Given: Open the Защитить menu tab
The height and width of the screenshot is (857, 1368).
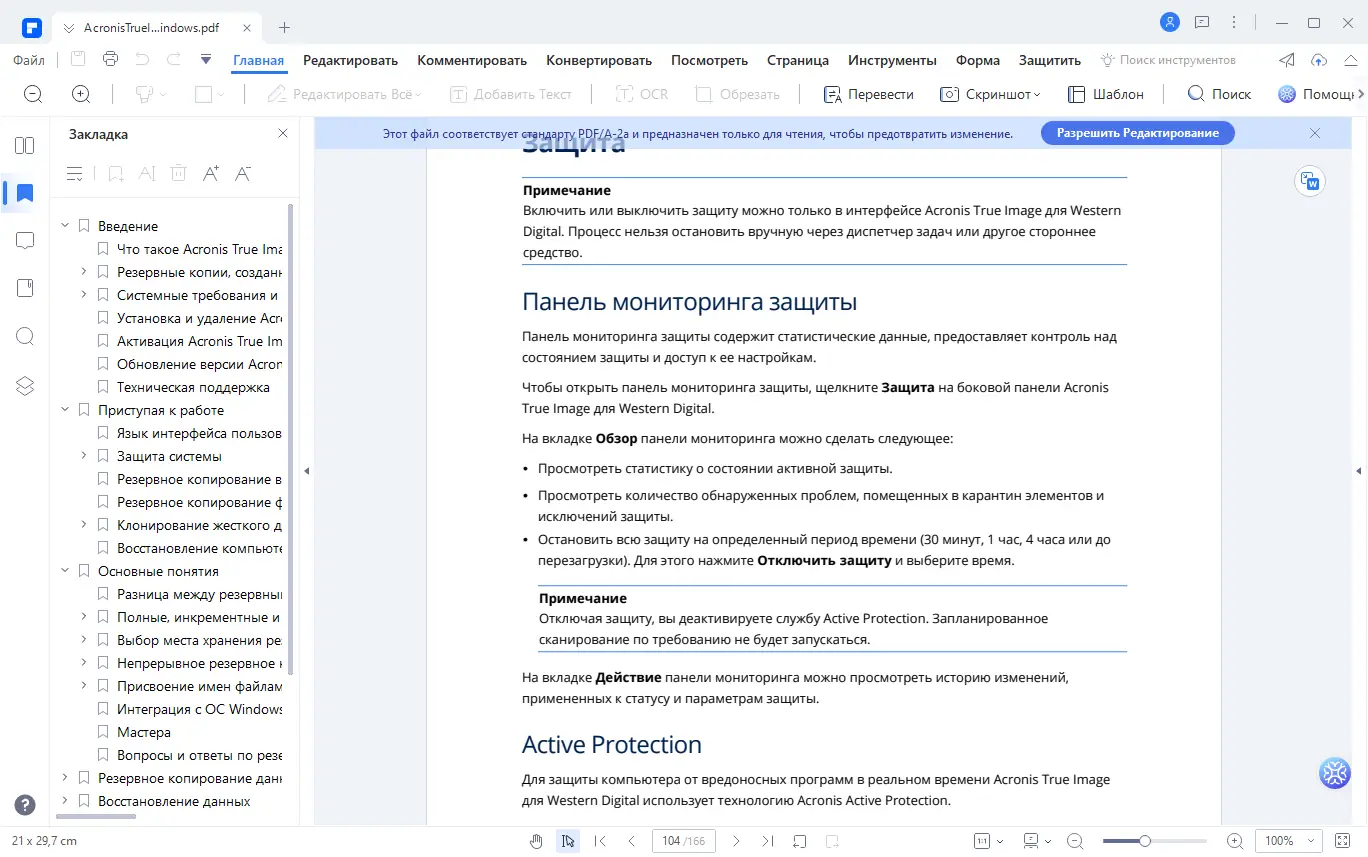Looking at the screenshot, I should click(x=1049, y=60).
